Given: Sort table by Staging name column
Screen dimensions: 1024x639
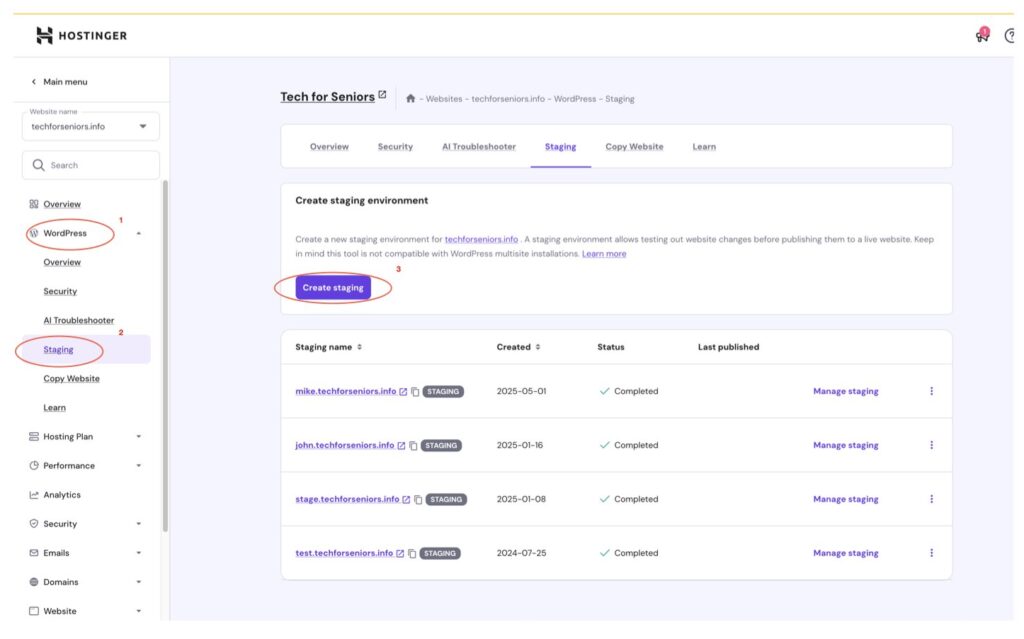Looking at the screenshot, I should [x=329, y=347].
